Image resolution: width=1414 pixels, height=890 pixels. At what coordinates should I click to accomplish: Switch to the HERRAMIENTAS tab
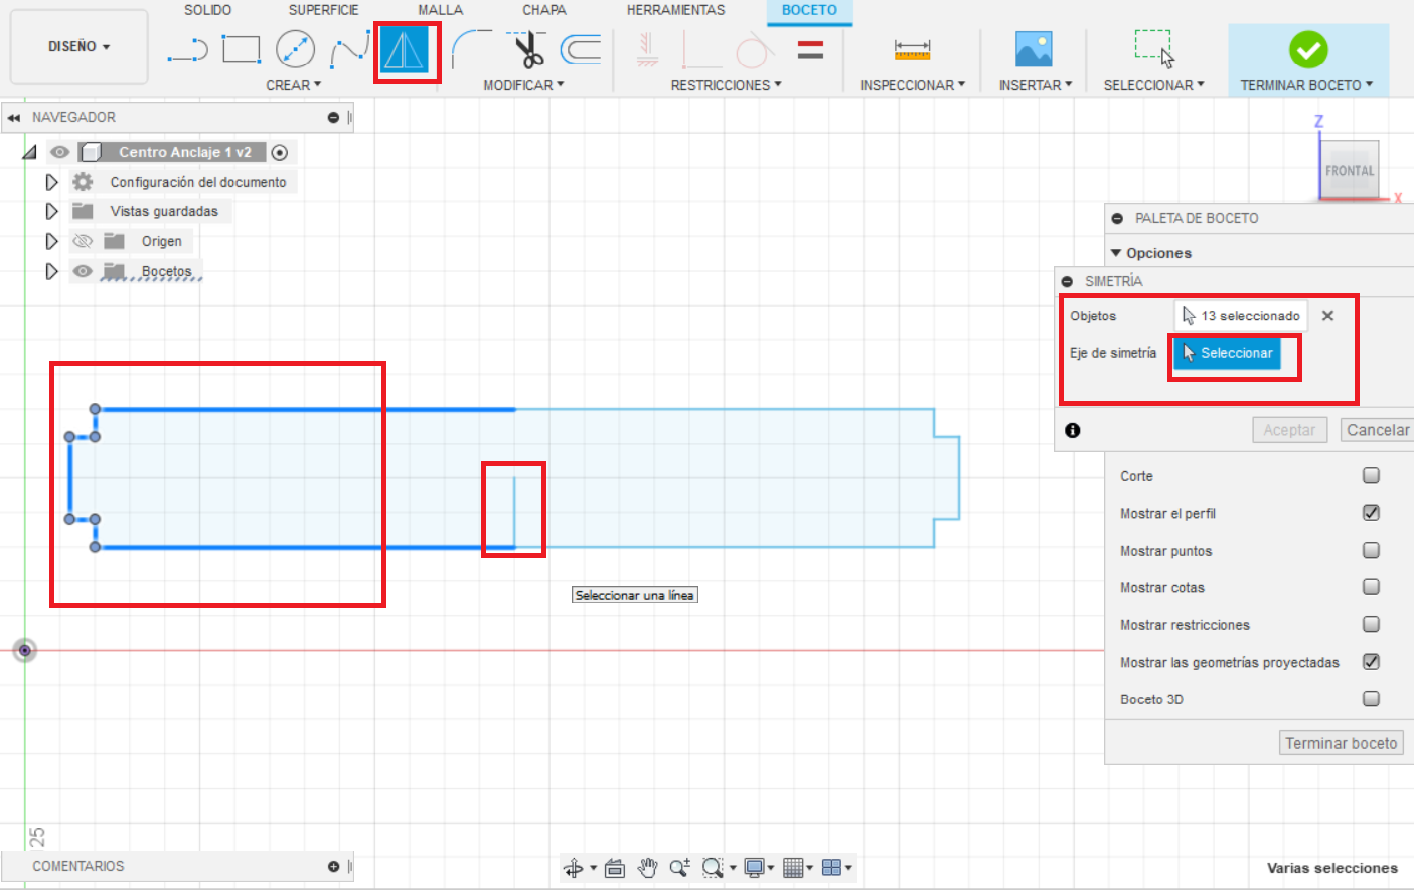point(676,10)
